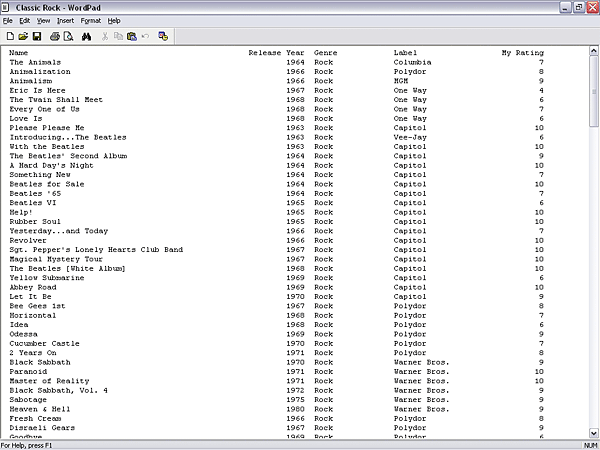This screenshot has width=600, height=450.
Task: Click the 'MGM' label text
Action: pos(401,81)
